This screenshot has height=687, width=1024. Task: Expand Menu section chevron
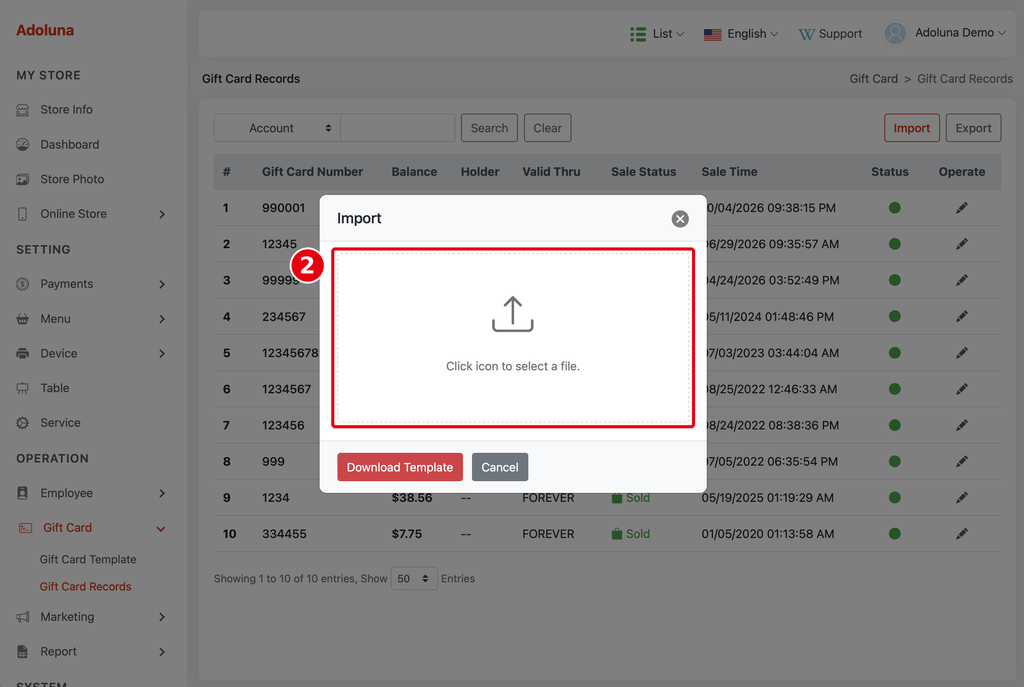point(162,319)
